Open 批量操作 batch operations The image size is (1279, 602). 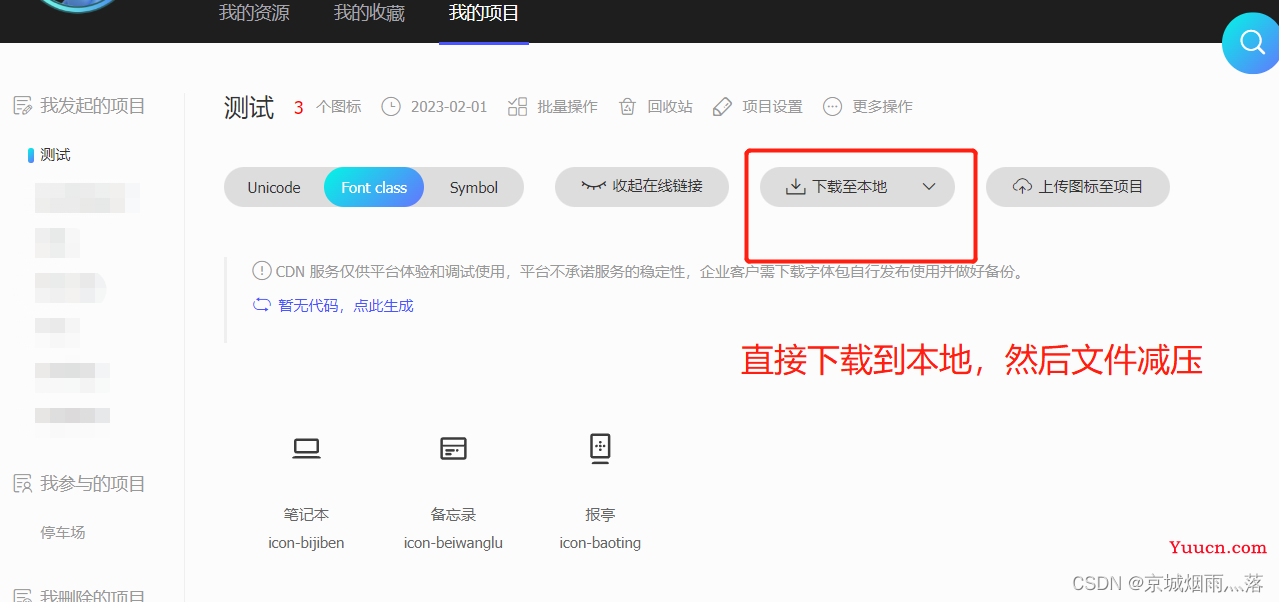point(553,106)
